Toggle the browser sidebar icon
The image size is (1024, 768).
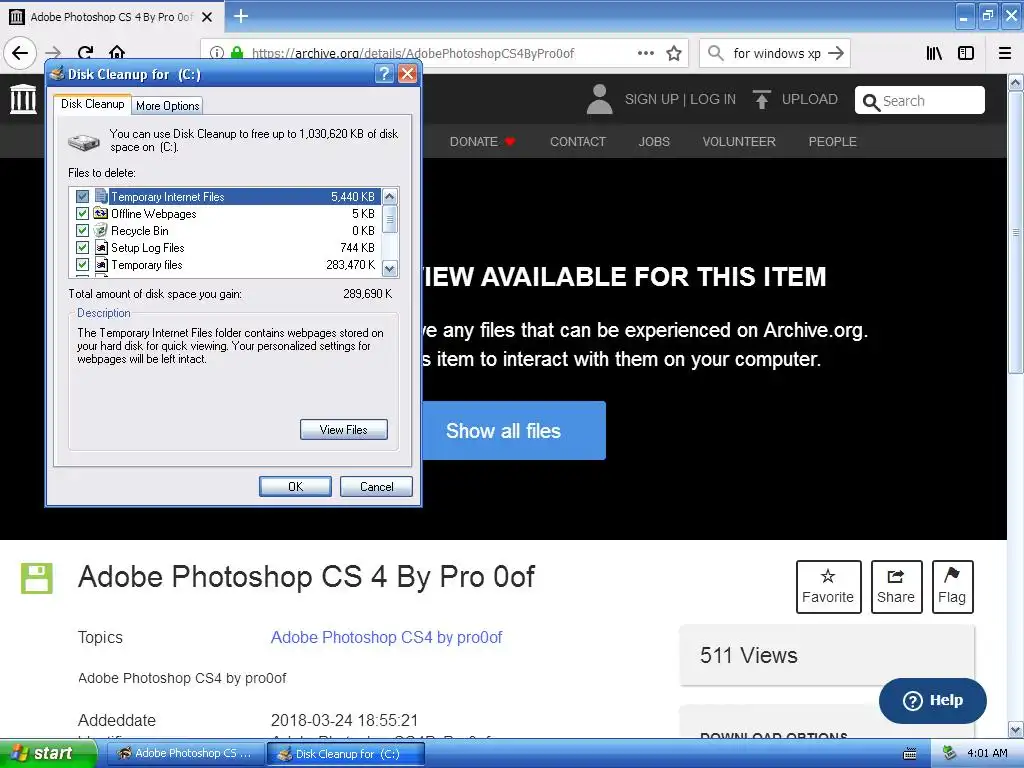(966, 53)
